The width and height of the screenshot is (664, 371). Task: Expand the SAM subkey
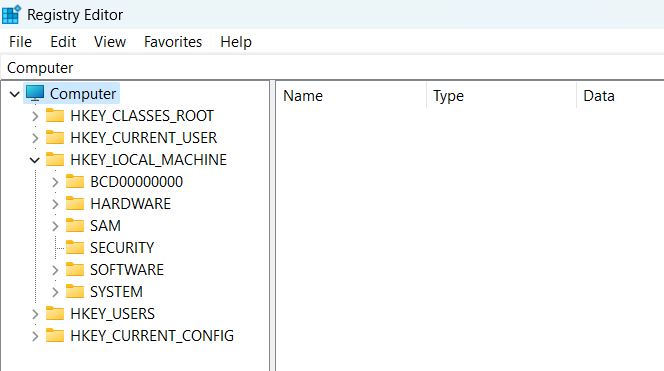[x=55, y=226]
